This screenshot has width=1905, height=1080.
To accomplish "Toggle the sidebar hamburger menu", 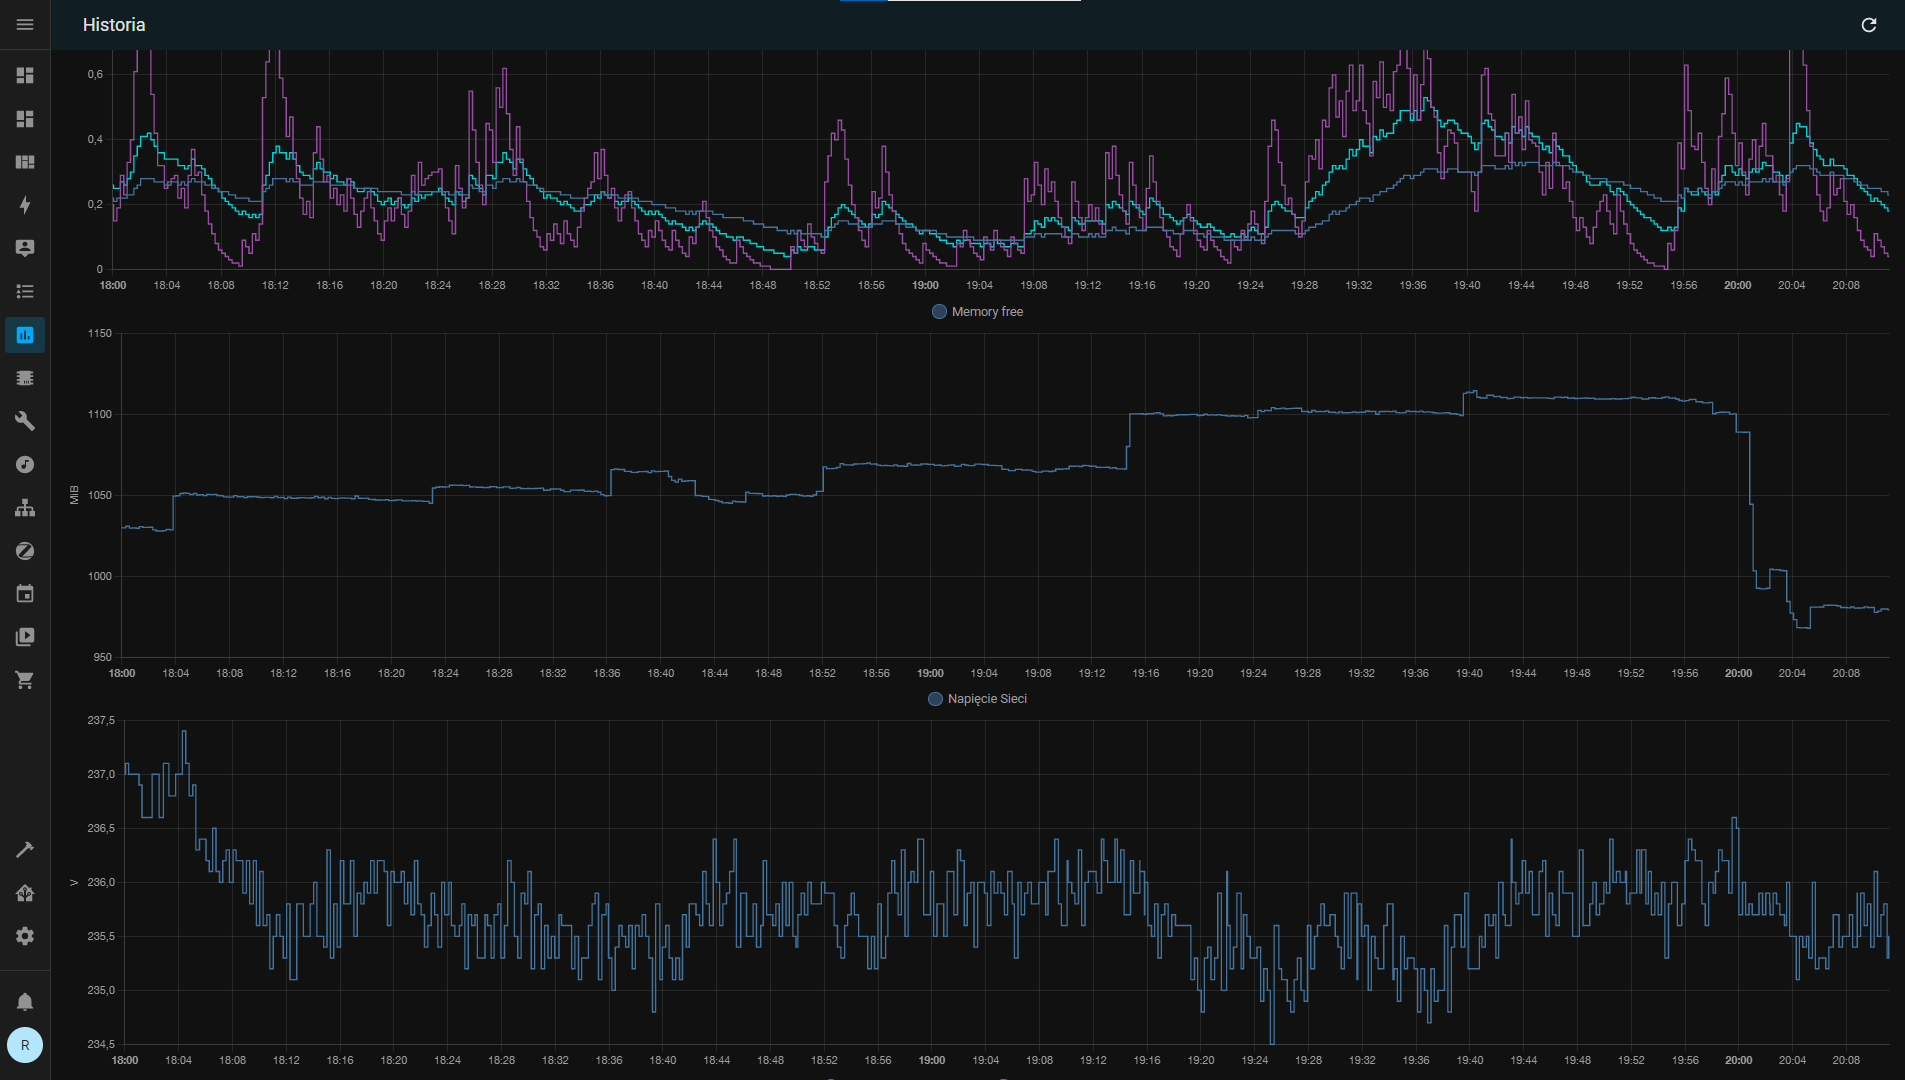I will (25, 25).
